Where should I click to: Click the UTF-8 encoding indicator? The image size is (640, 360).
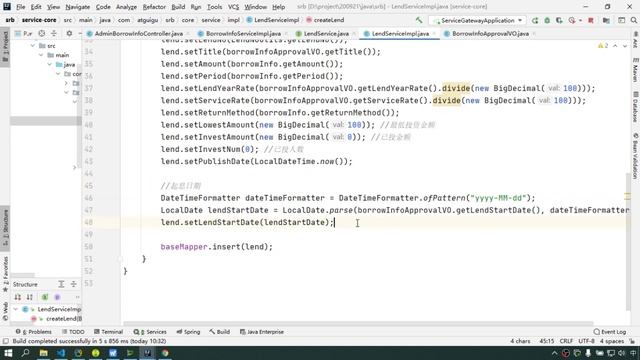(x=587, y=341)
